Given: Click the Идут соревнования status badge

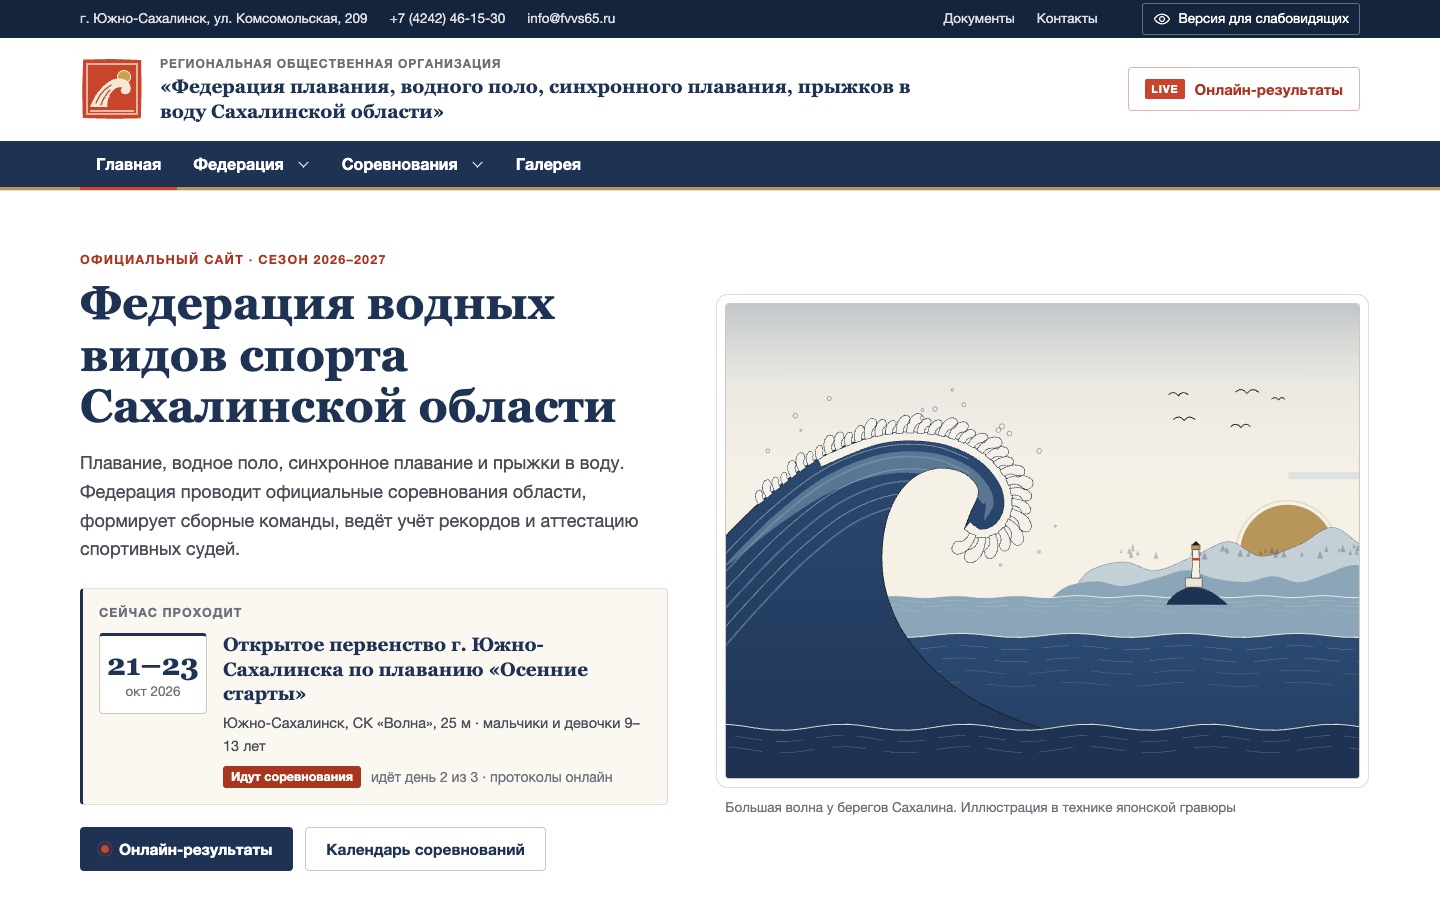Looking at the screenshot, I should pyautogui.click(x=292, y=777).
